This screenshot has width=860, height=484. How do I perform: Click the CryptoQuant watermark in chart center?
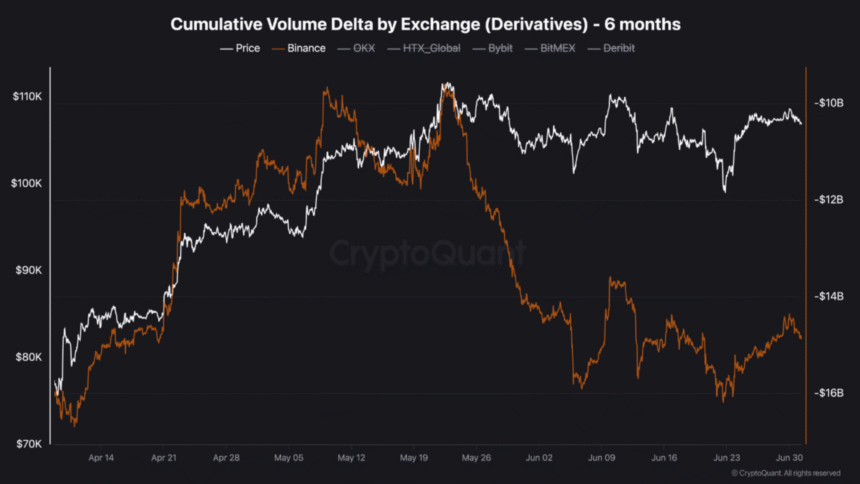[x=429, y=254]
